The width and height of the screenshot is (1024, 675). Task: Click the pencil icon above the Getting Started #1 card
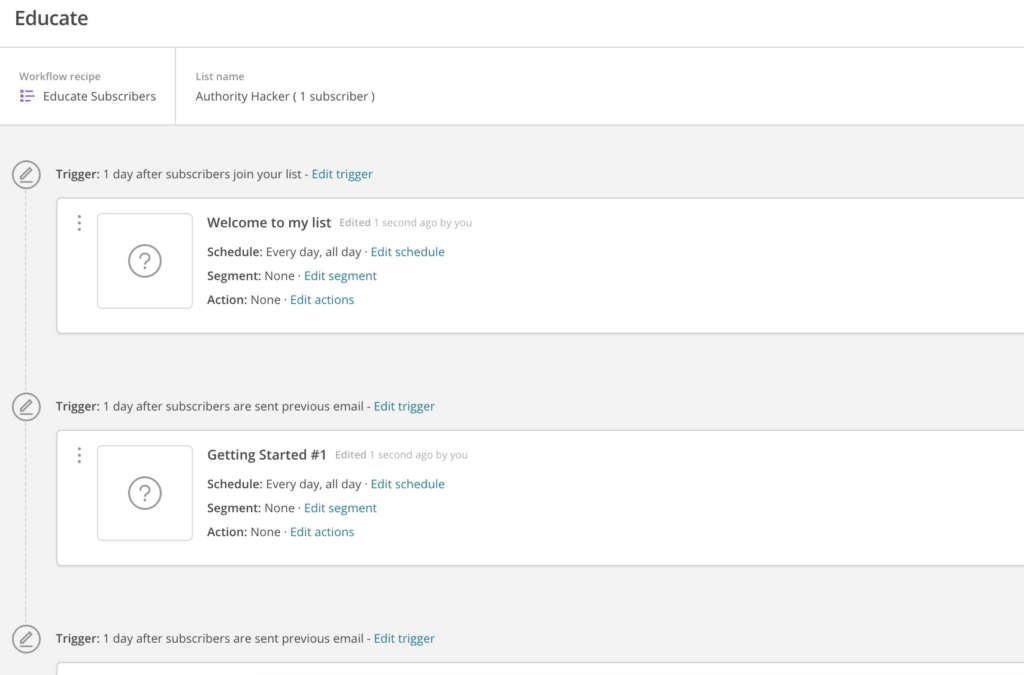(26, 407)
